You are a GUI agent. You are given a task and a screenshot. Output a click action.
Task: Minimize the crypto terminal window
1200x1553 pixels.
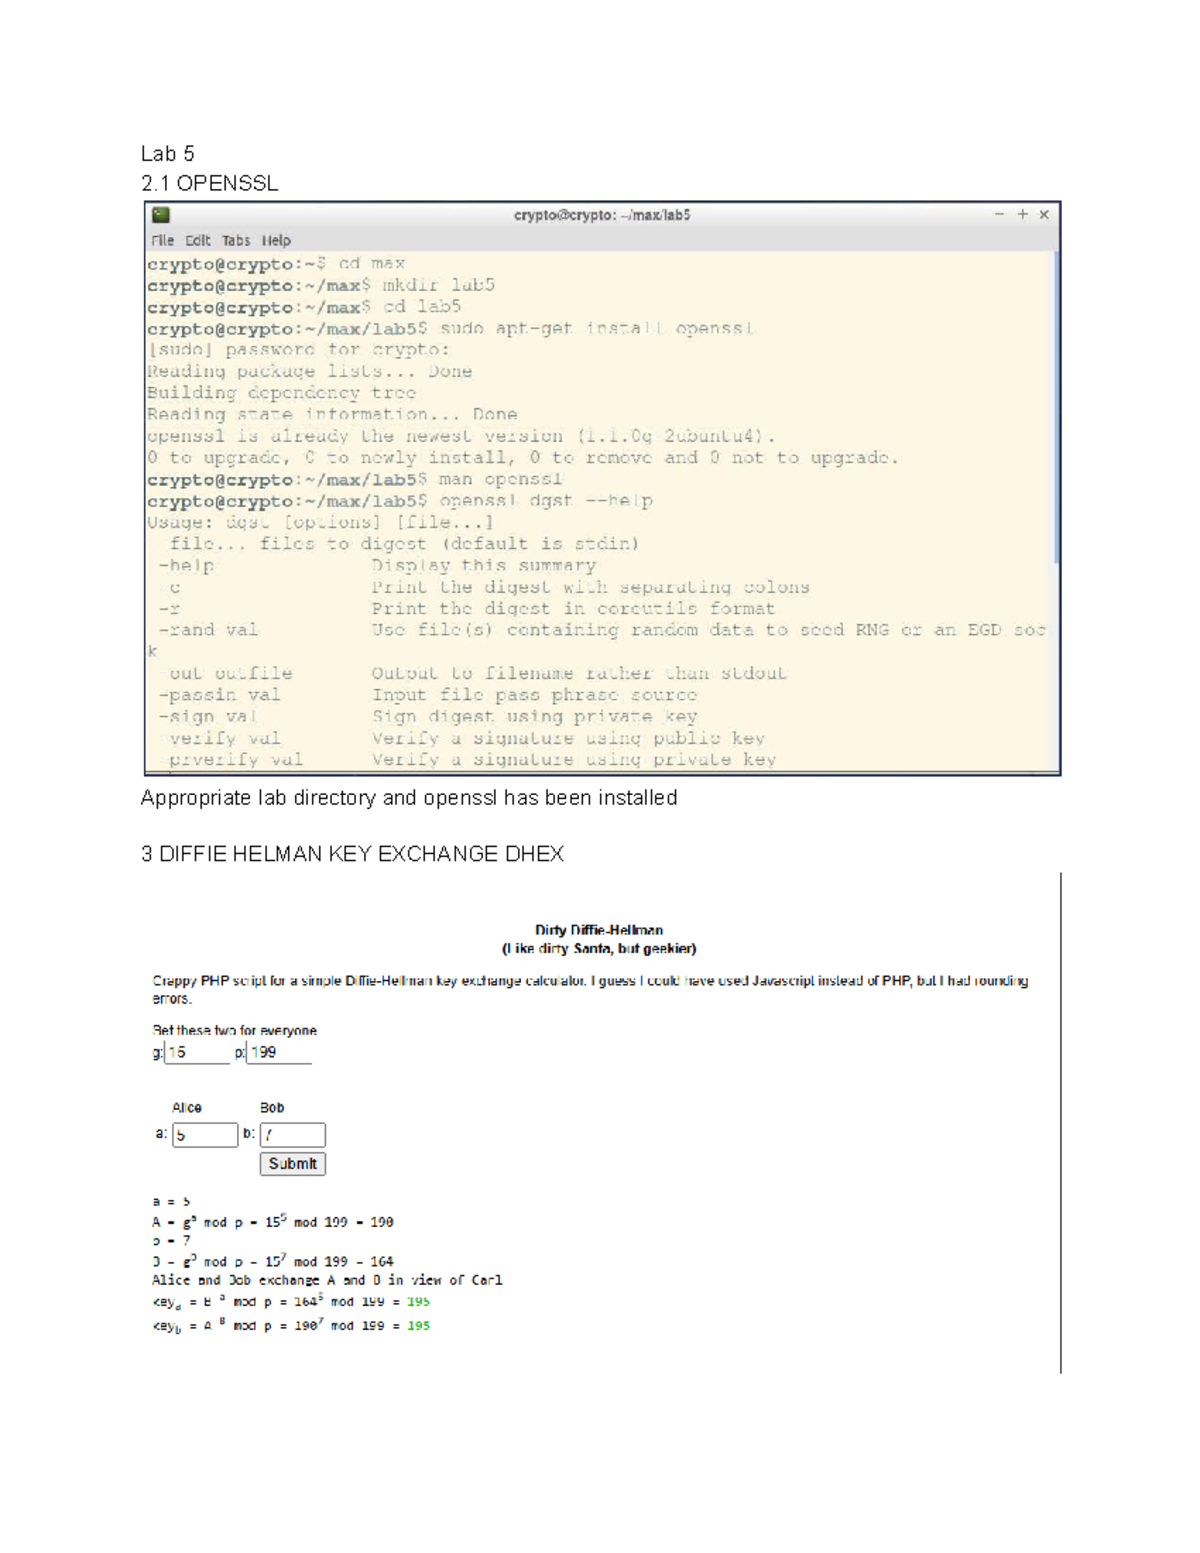(999, 214)
